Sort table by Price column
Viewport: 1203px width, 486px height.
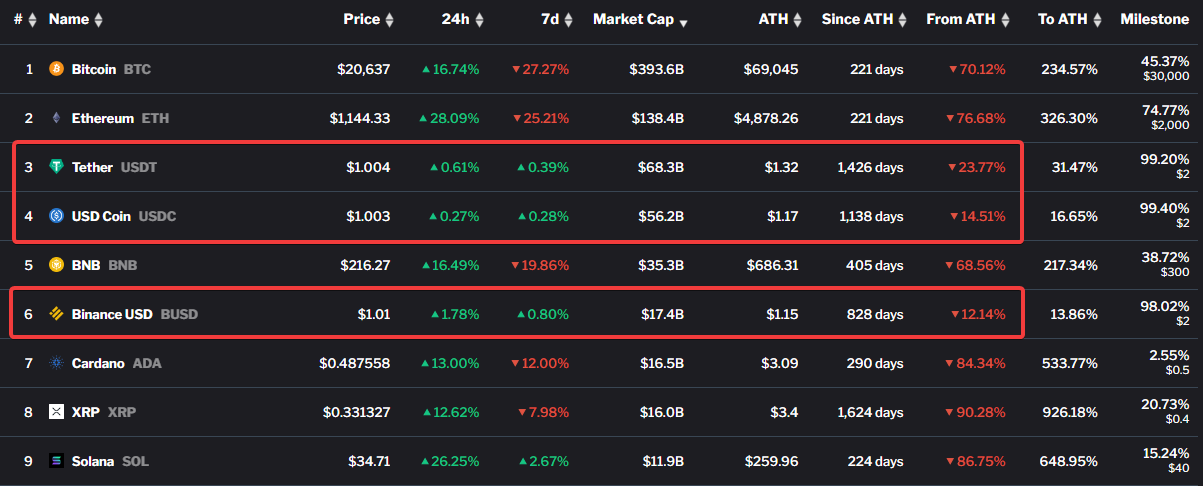pos(368,20)
